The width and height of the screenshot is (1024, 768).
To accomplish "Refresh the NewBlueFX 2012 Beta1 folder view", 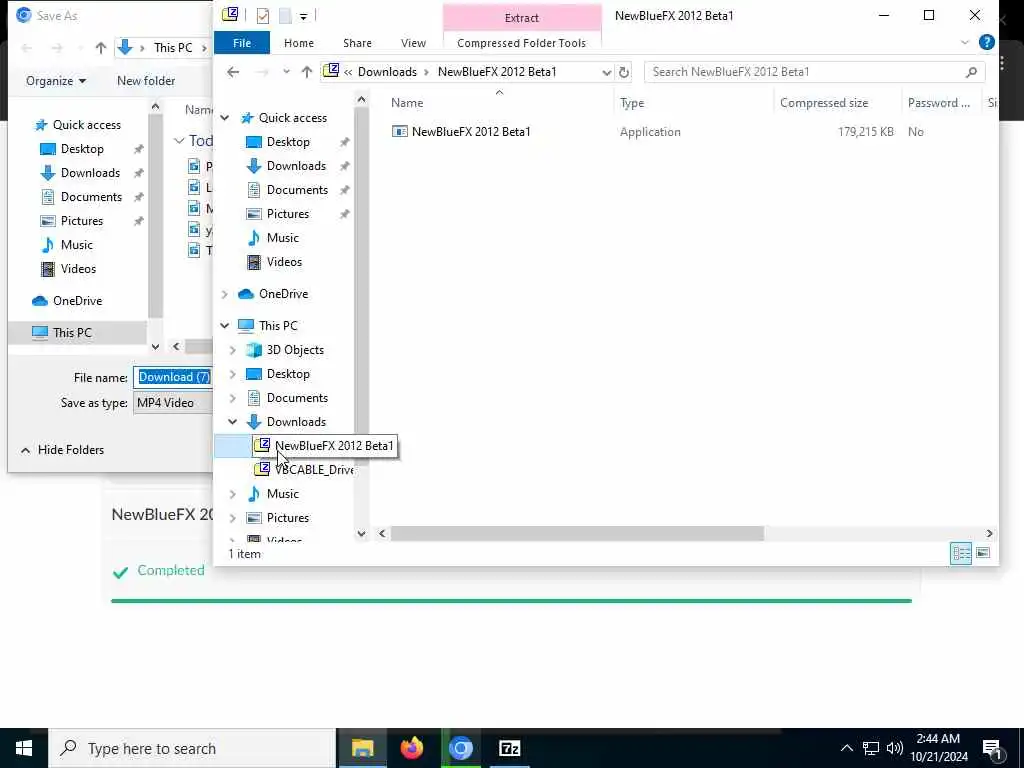I will (624, 72).
